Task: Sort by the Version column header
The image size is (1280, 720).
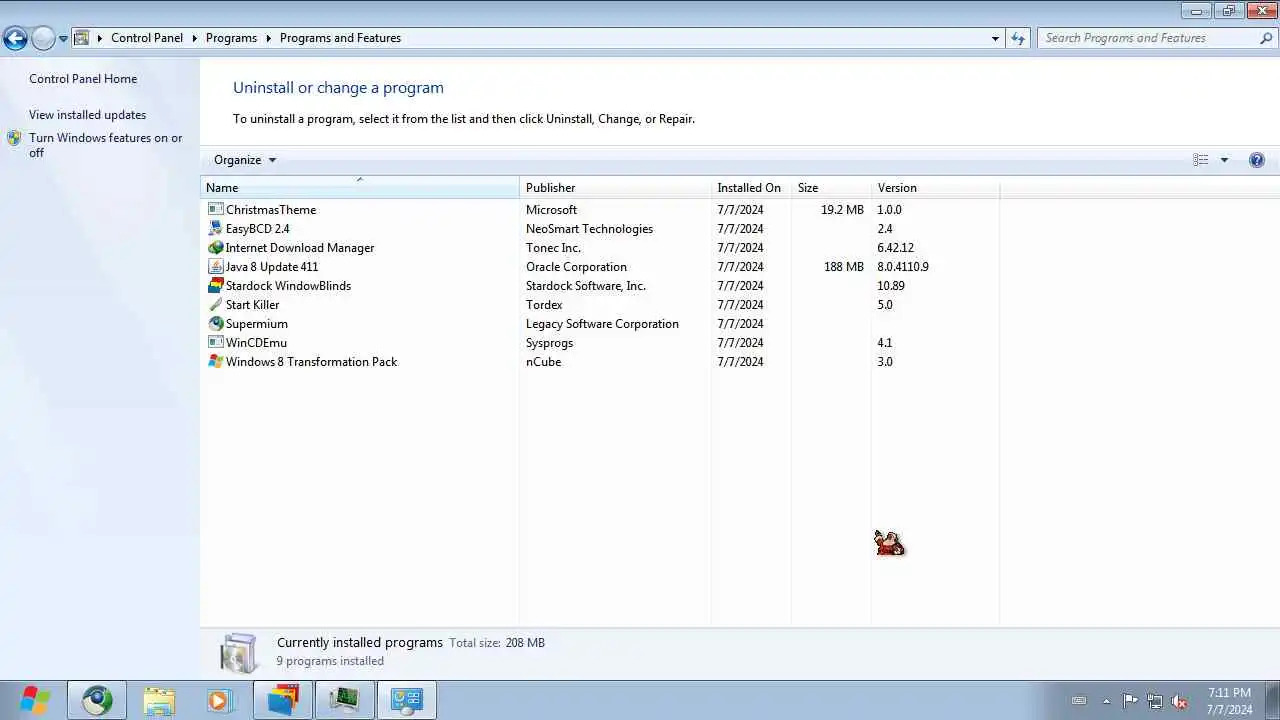Action: click(935, 188)
